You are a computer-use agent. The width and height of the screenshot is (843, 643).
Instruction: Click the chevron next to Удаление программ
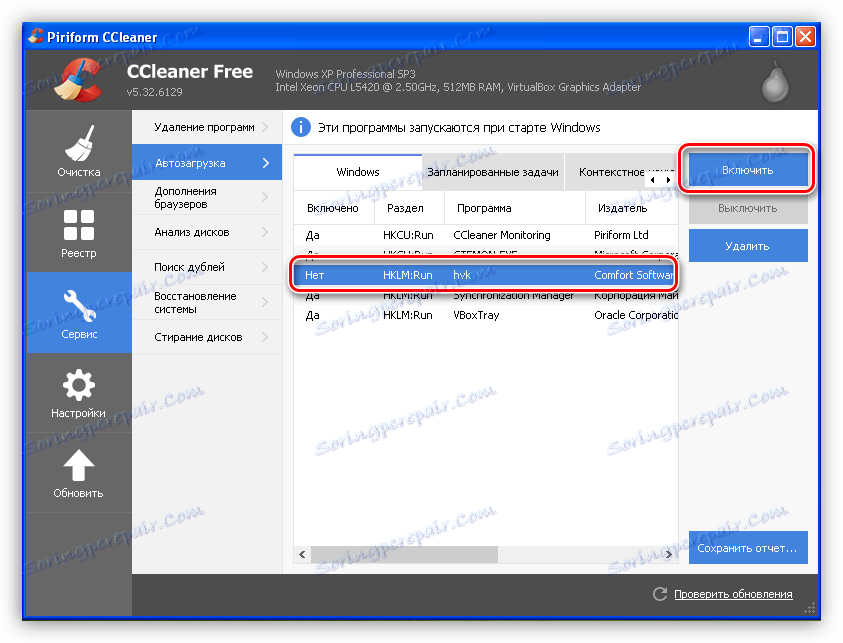coord(265,127)
